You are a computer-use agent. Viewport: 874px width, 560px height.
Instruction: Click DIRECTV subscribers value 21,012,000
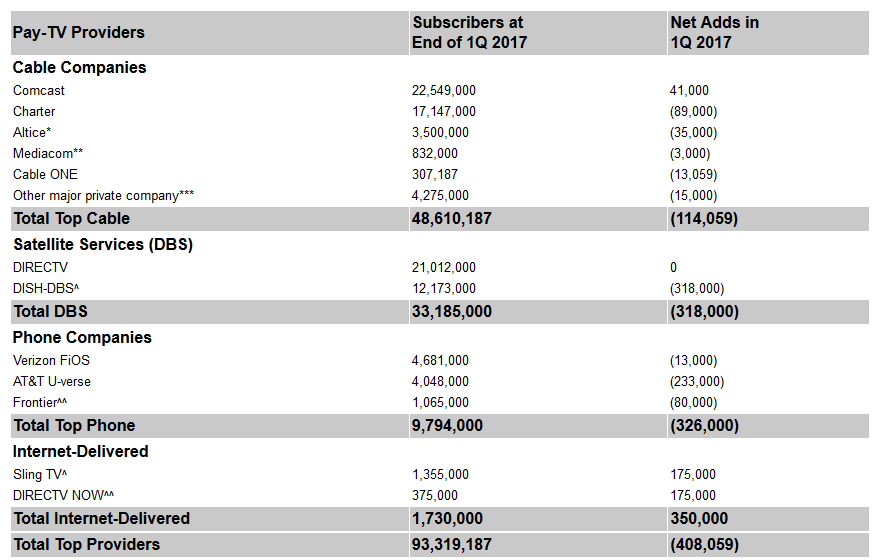coord(444,267)
